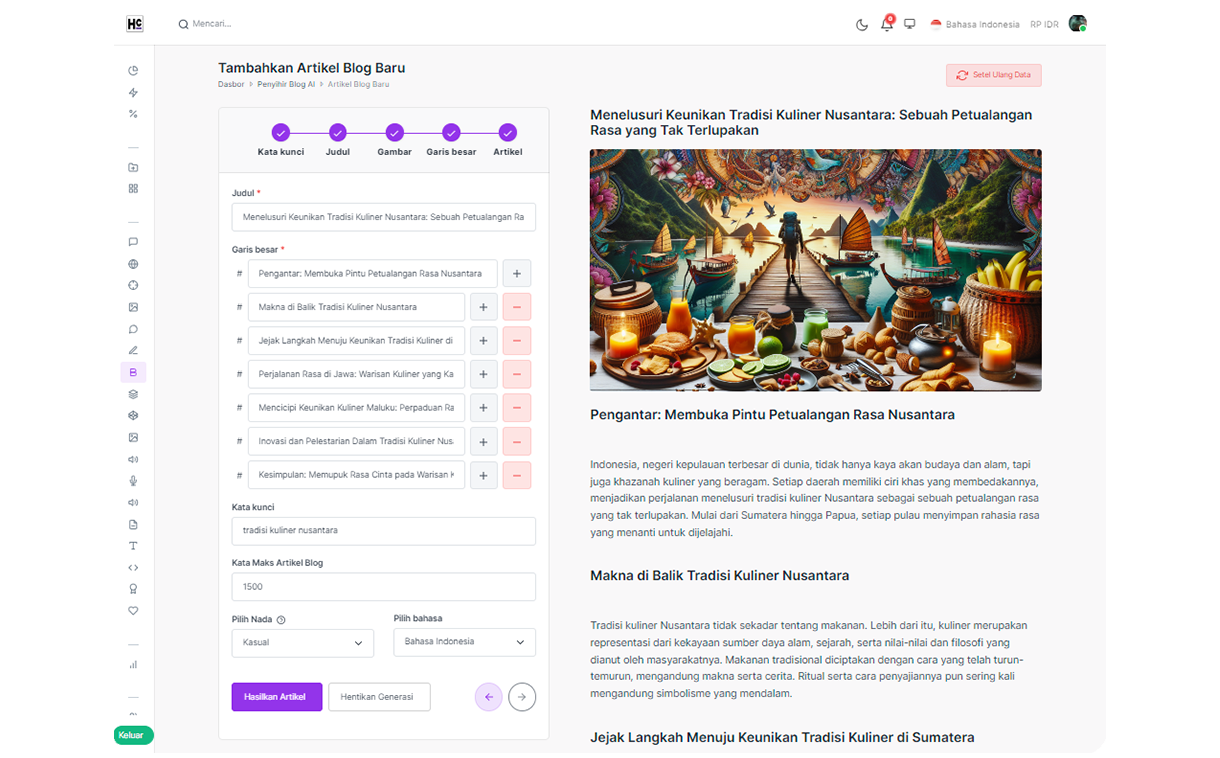This screenshot has height=758, width=1220.
Task: Open the RP IDR currency selector
Action: 1044,24
